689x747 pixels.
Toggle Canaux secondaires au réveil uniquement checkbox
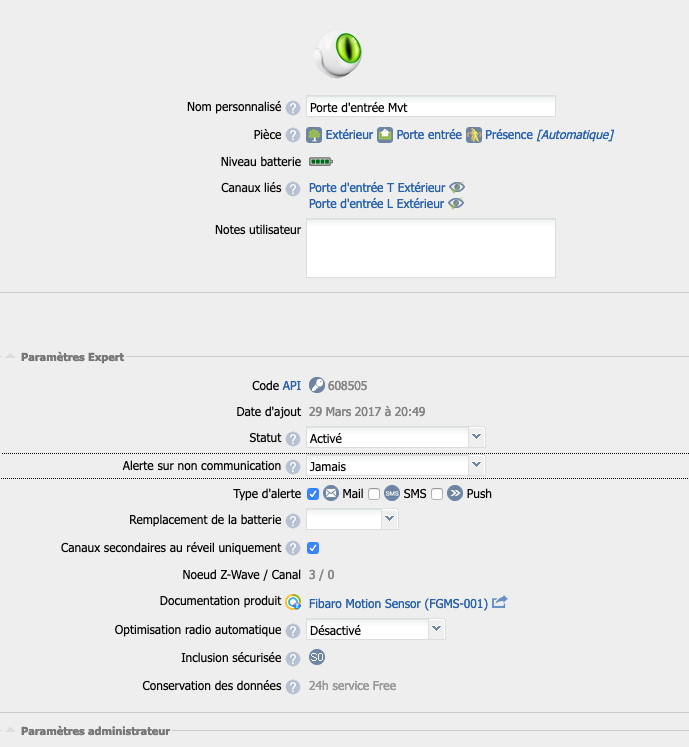[313, 548]
